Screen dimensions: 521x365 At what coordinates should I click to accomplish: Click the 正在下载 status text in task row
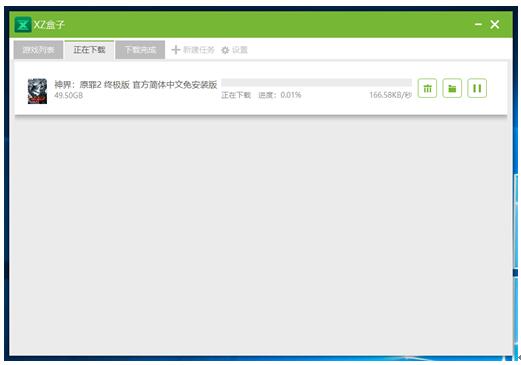pos(236,95)
